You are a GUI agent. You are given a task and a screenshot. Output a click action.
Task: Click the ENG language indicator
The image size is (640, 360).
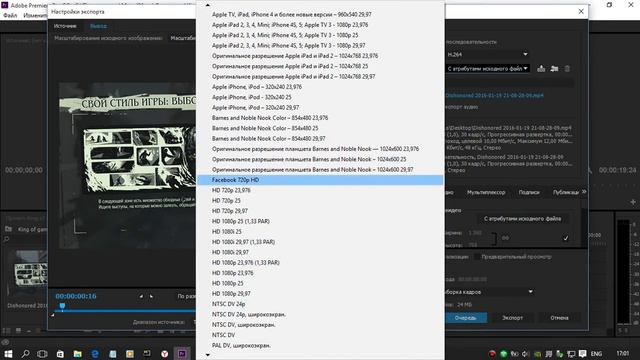point(596,354)
